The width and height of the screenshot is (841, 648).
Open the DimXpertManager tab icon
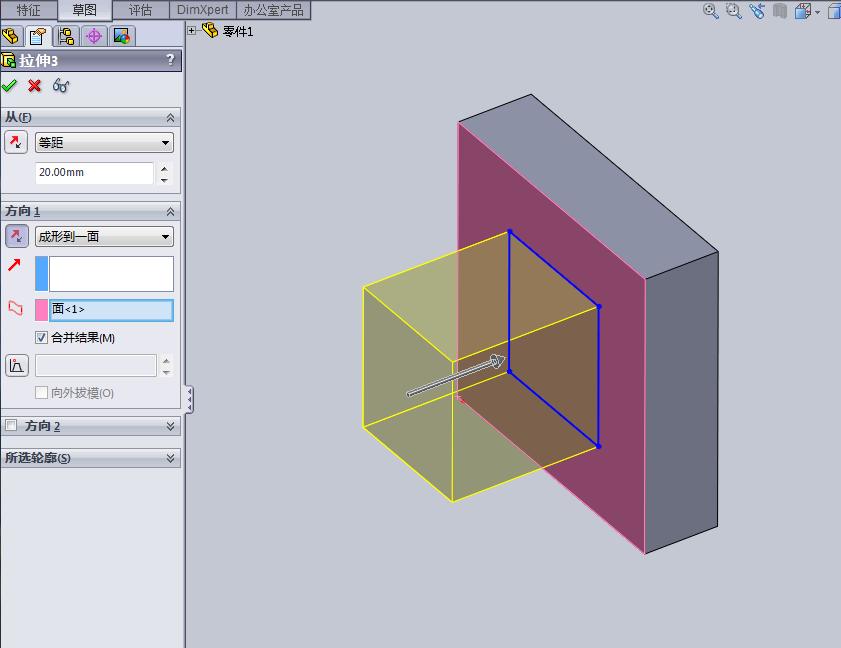(x=94, y=36)
